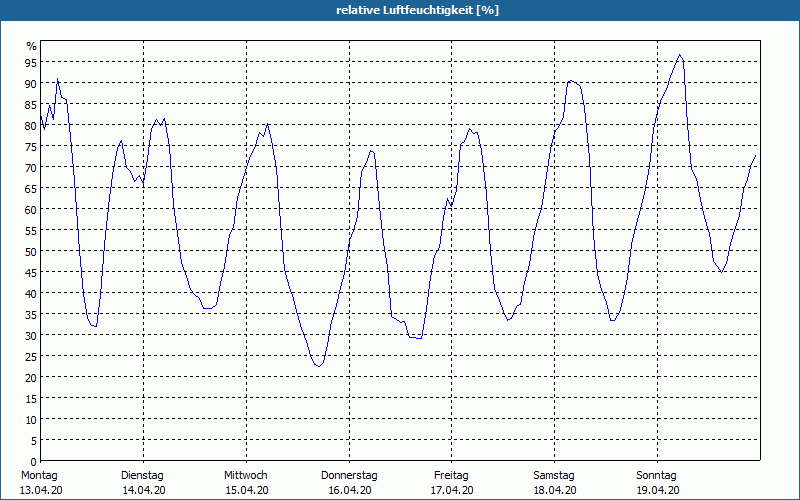Select the Samstag 18.04.20 axis label

point(555,483)
